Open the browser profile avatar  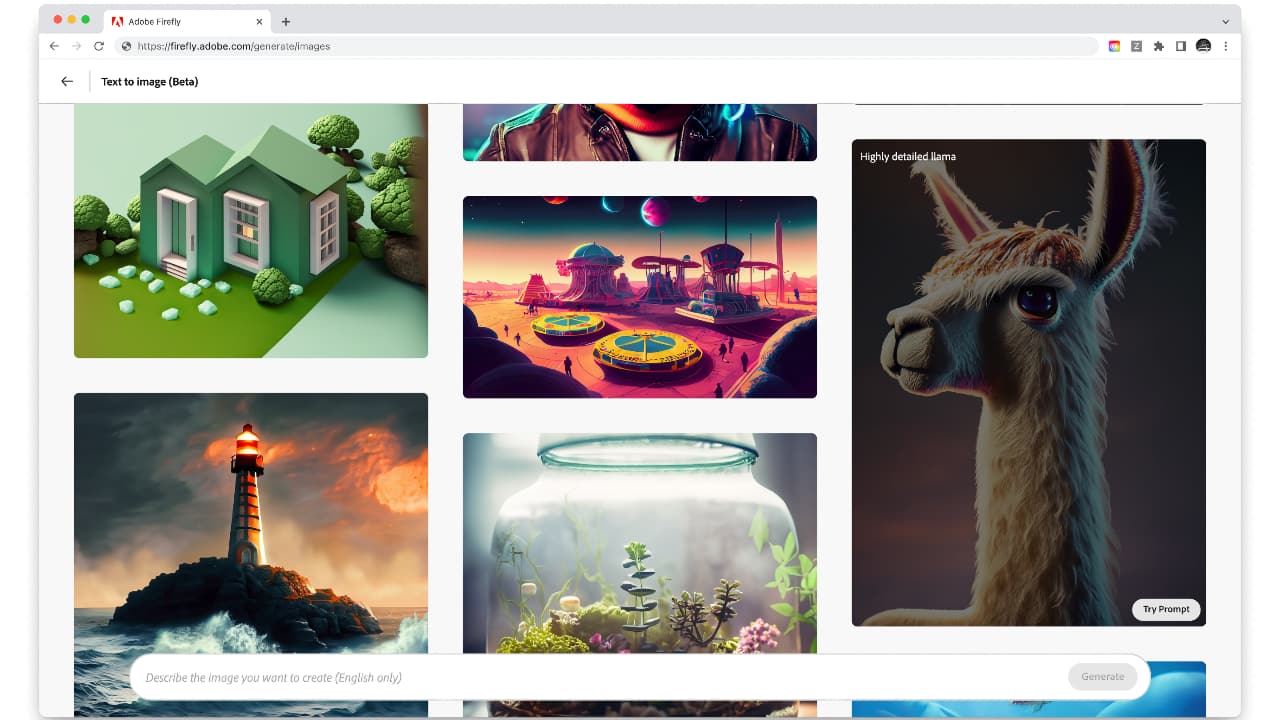tap(1204, 46)
